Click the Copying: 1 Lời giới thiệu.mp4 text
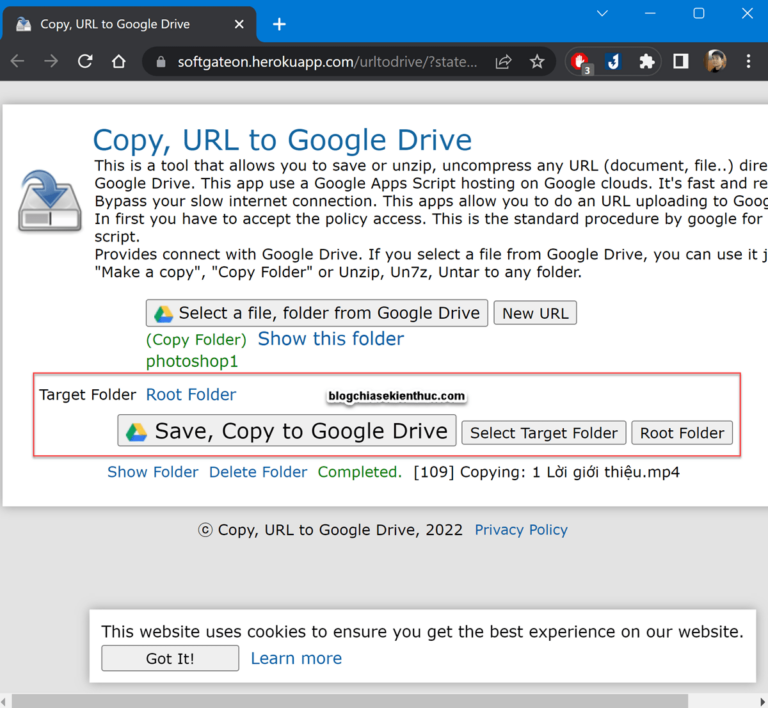 tap(570, 472)
